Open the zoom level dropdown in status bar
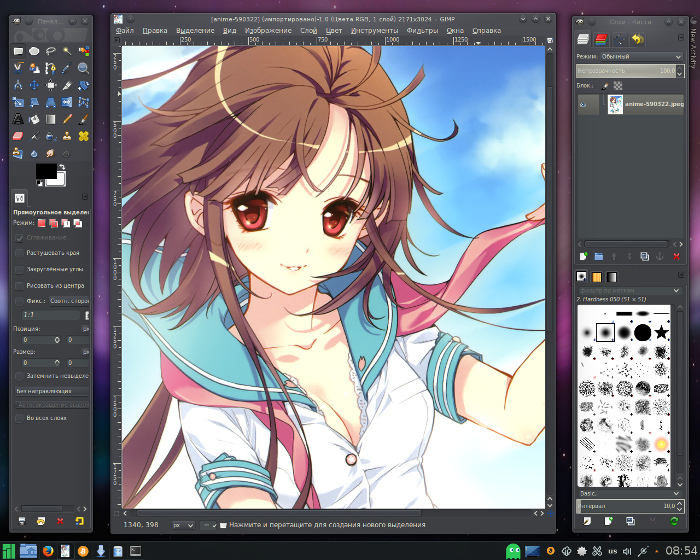 point(208,526)
